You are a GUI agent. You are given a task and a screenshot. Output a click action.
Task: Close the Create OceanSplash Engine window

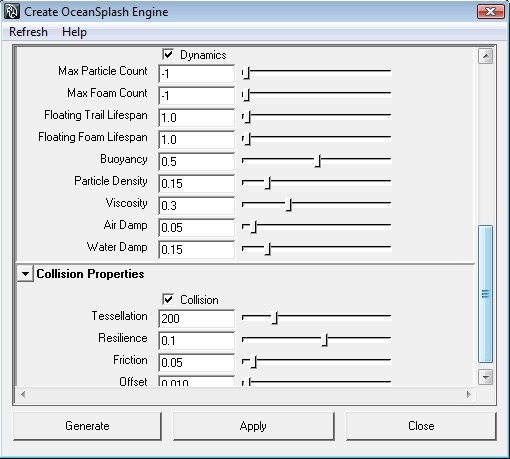(491, 12)
